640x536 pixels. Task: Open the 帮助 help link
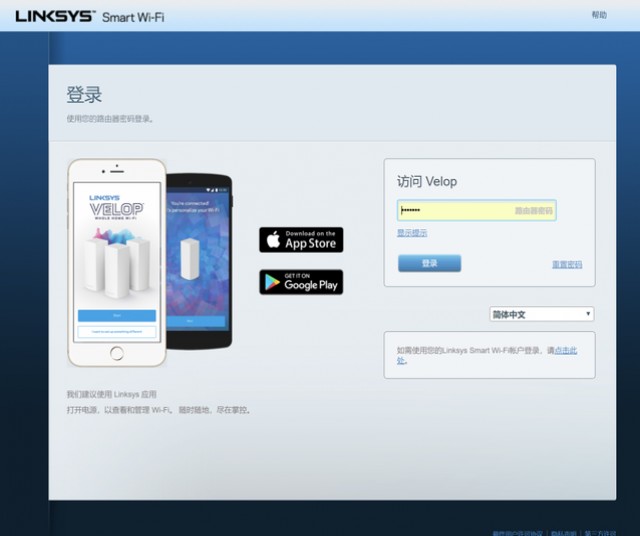(599, 15)
